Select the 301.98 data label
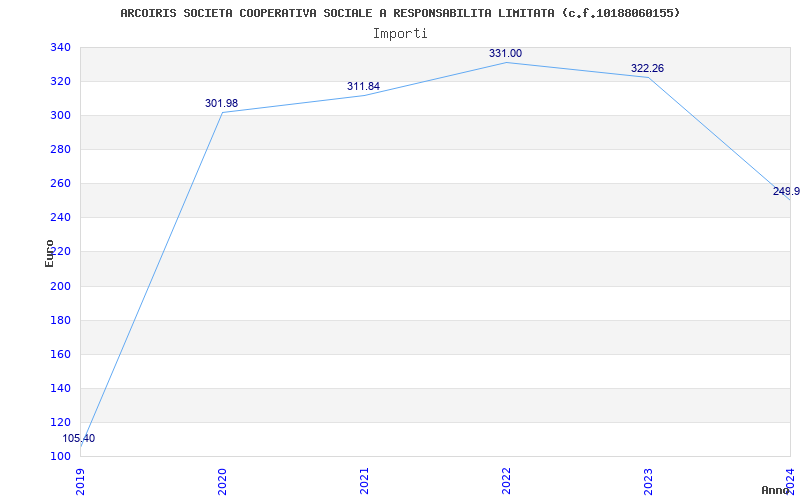The height and width of the screenshot is (500, 800). (x=221, y=104)
